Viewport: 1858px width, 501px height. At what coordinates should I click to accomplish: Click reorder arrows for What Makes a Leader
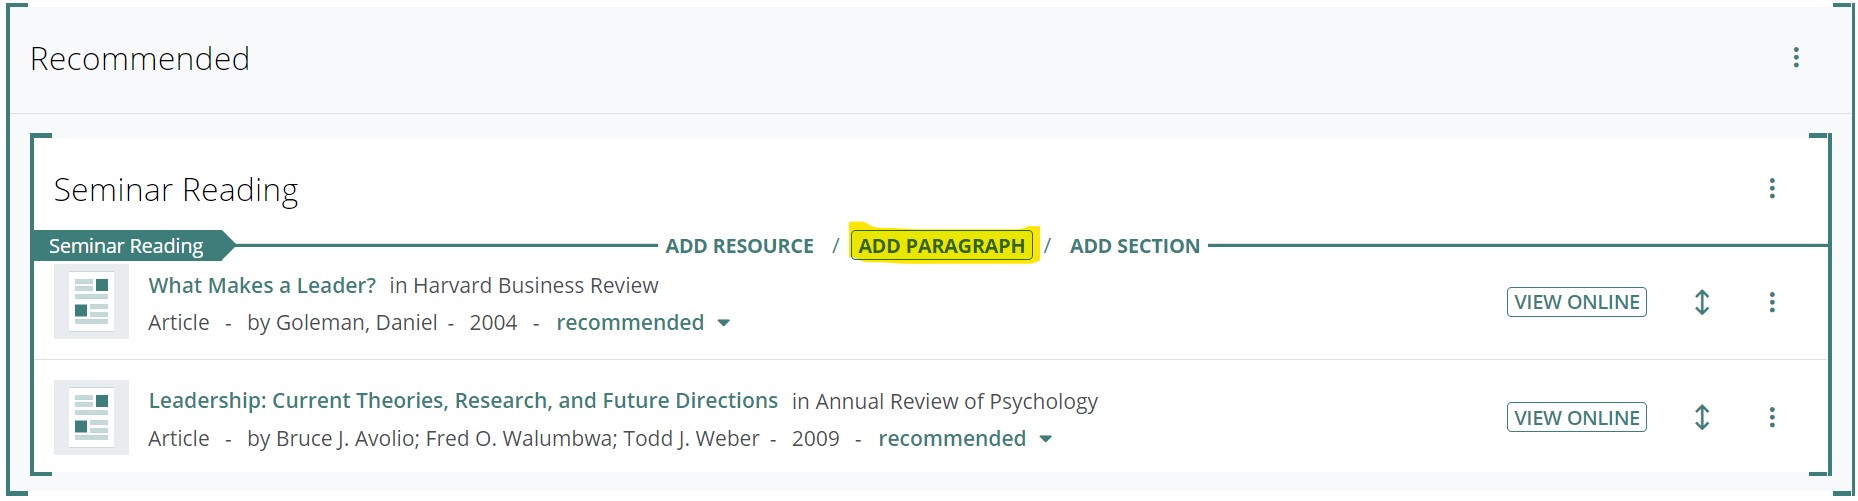coord(1702,302)
